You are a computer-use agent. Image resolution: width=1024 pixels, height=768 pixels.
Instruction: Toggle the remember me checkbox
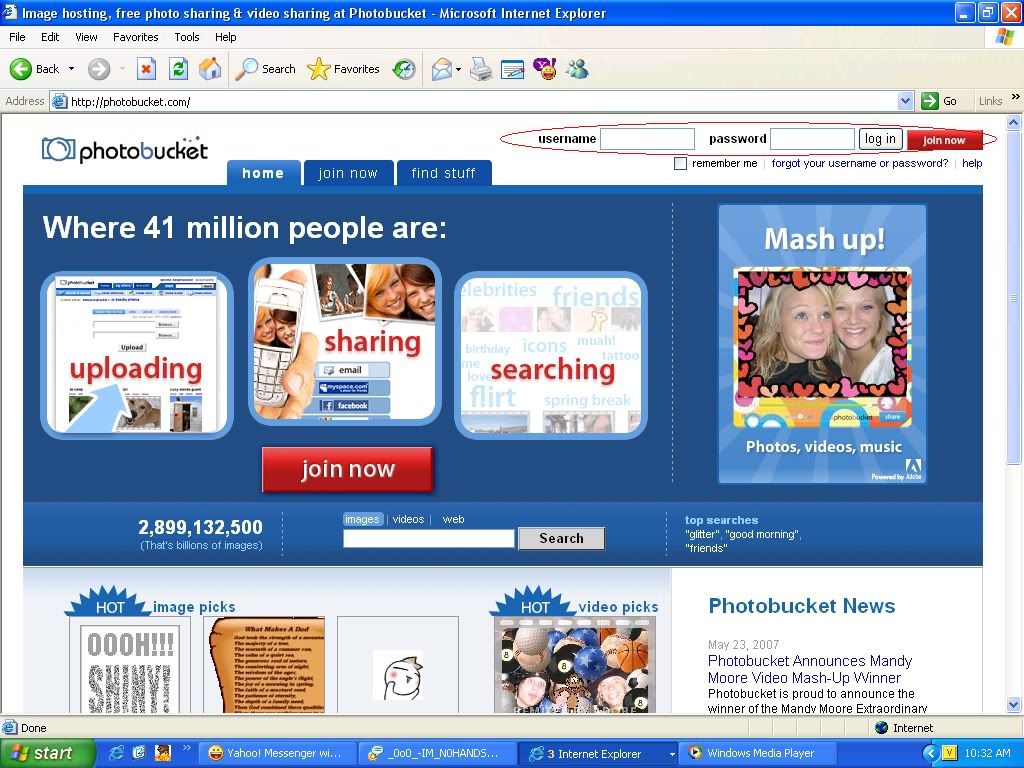(x=681, y=164)
